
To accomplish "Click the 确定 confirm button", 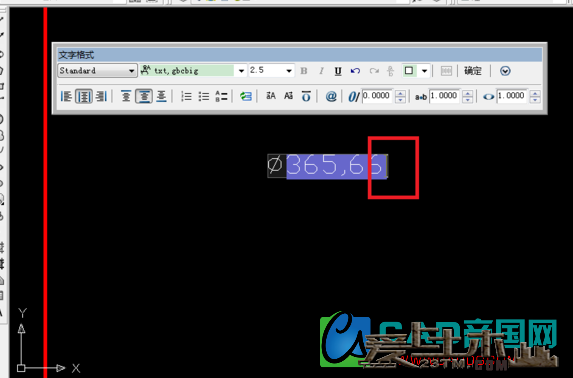I will coord(473,71).
